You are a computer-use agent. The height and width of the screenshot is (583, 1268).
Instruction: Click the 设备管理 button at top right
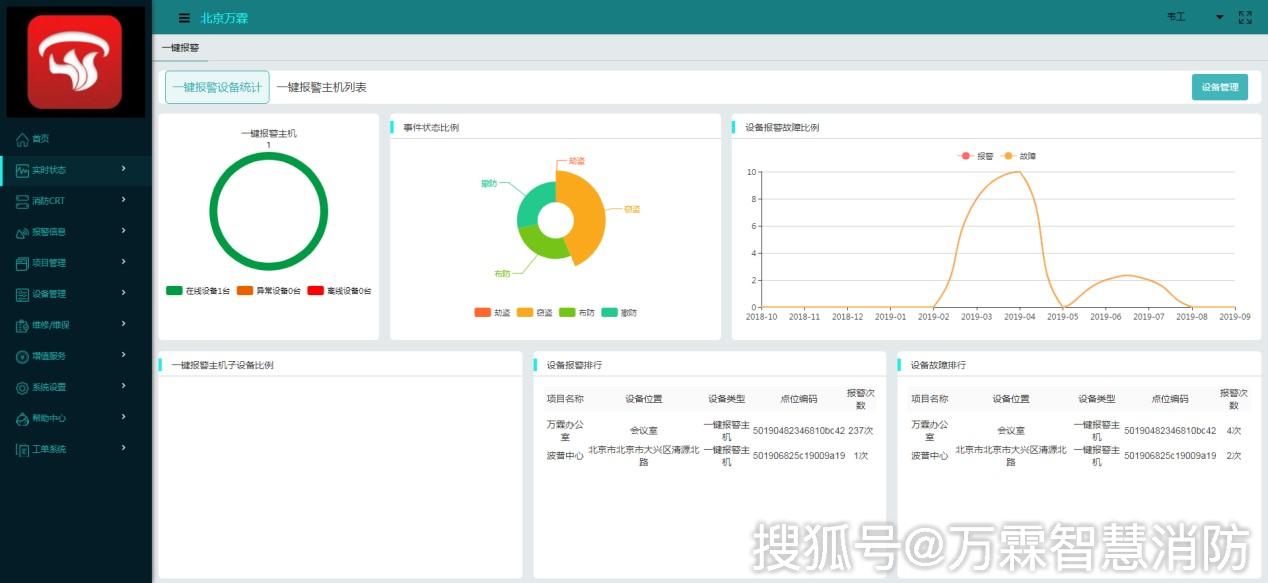tap(1219, 87)
